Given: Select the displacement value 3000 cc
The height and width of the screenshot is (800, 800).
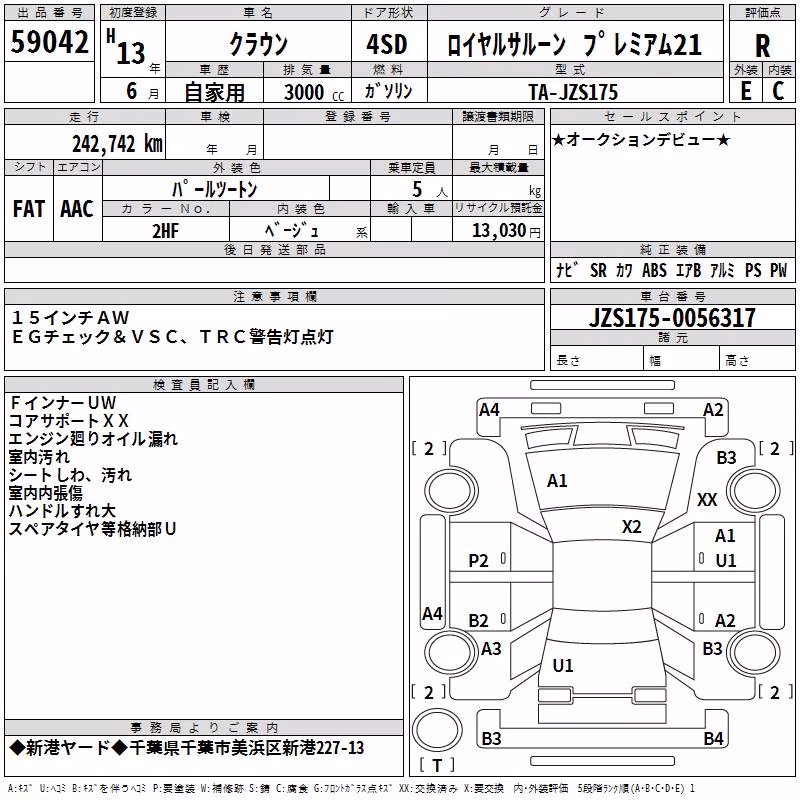Looking at the screenshot, I should (314, 92).
